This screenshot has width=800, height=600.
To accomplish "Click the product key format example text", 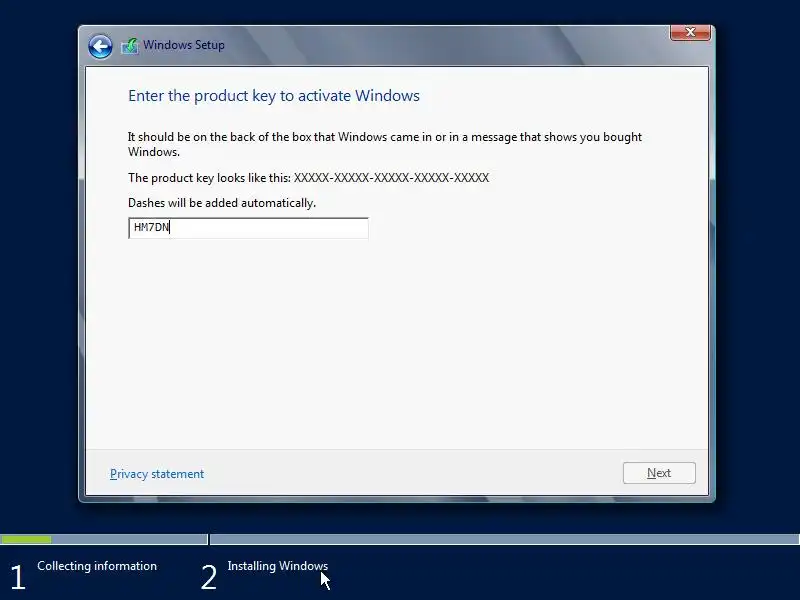I will pyautogui.click(x=391, y=178).
